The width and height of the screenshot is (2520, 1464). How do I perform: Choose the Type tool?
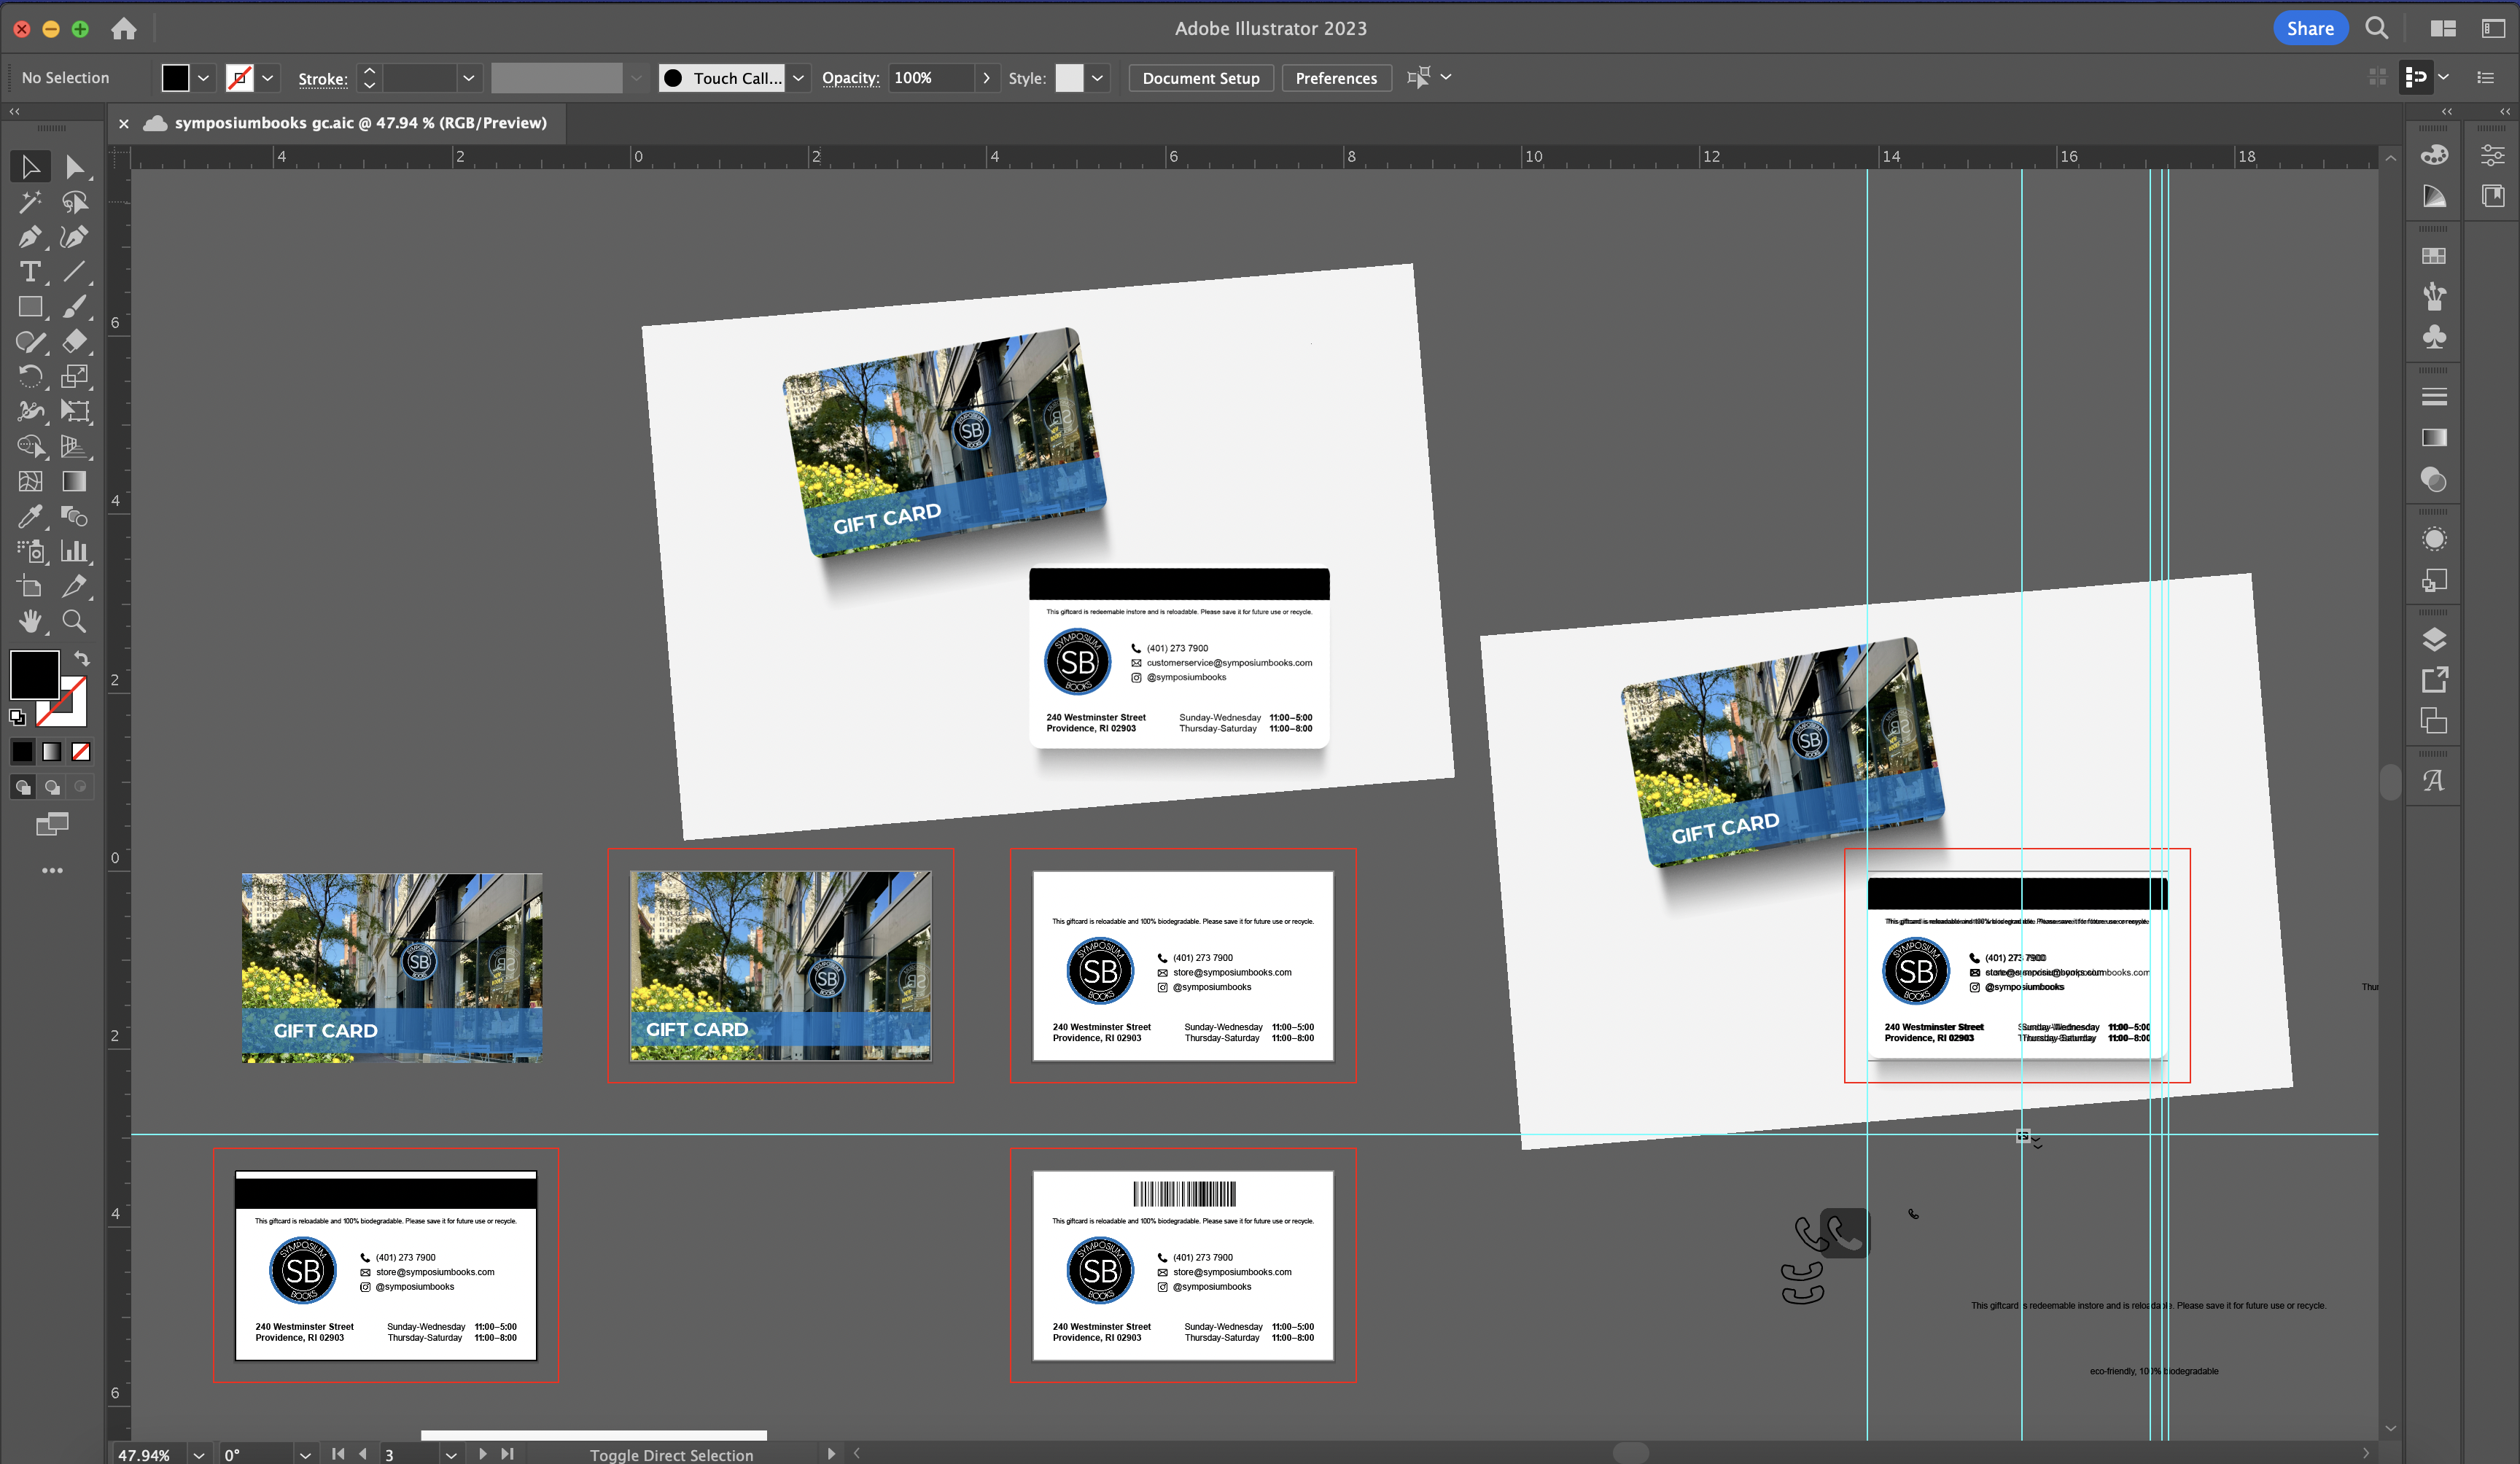click(x=30, y=272)
